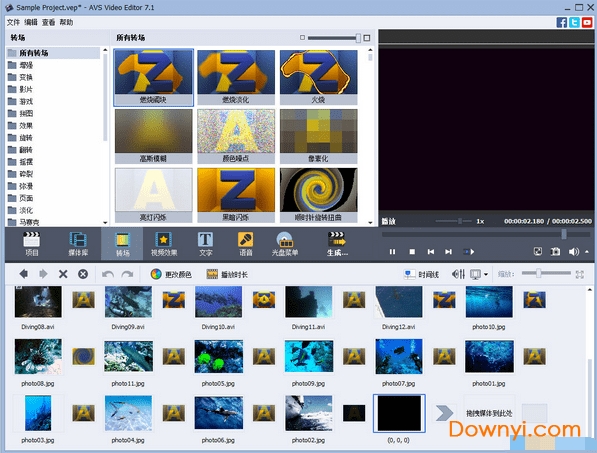Image resolution: width=597 pixels, height=453 pixels.
Task: Select the 游戏 transition folder
Action: tap(26, 102)
